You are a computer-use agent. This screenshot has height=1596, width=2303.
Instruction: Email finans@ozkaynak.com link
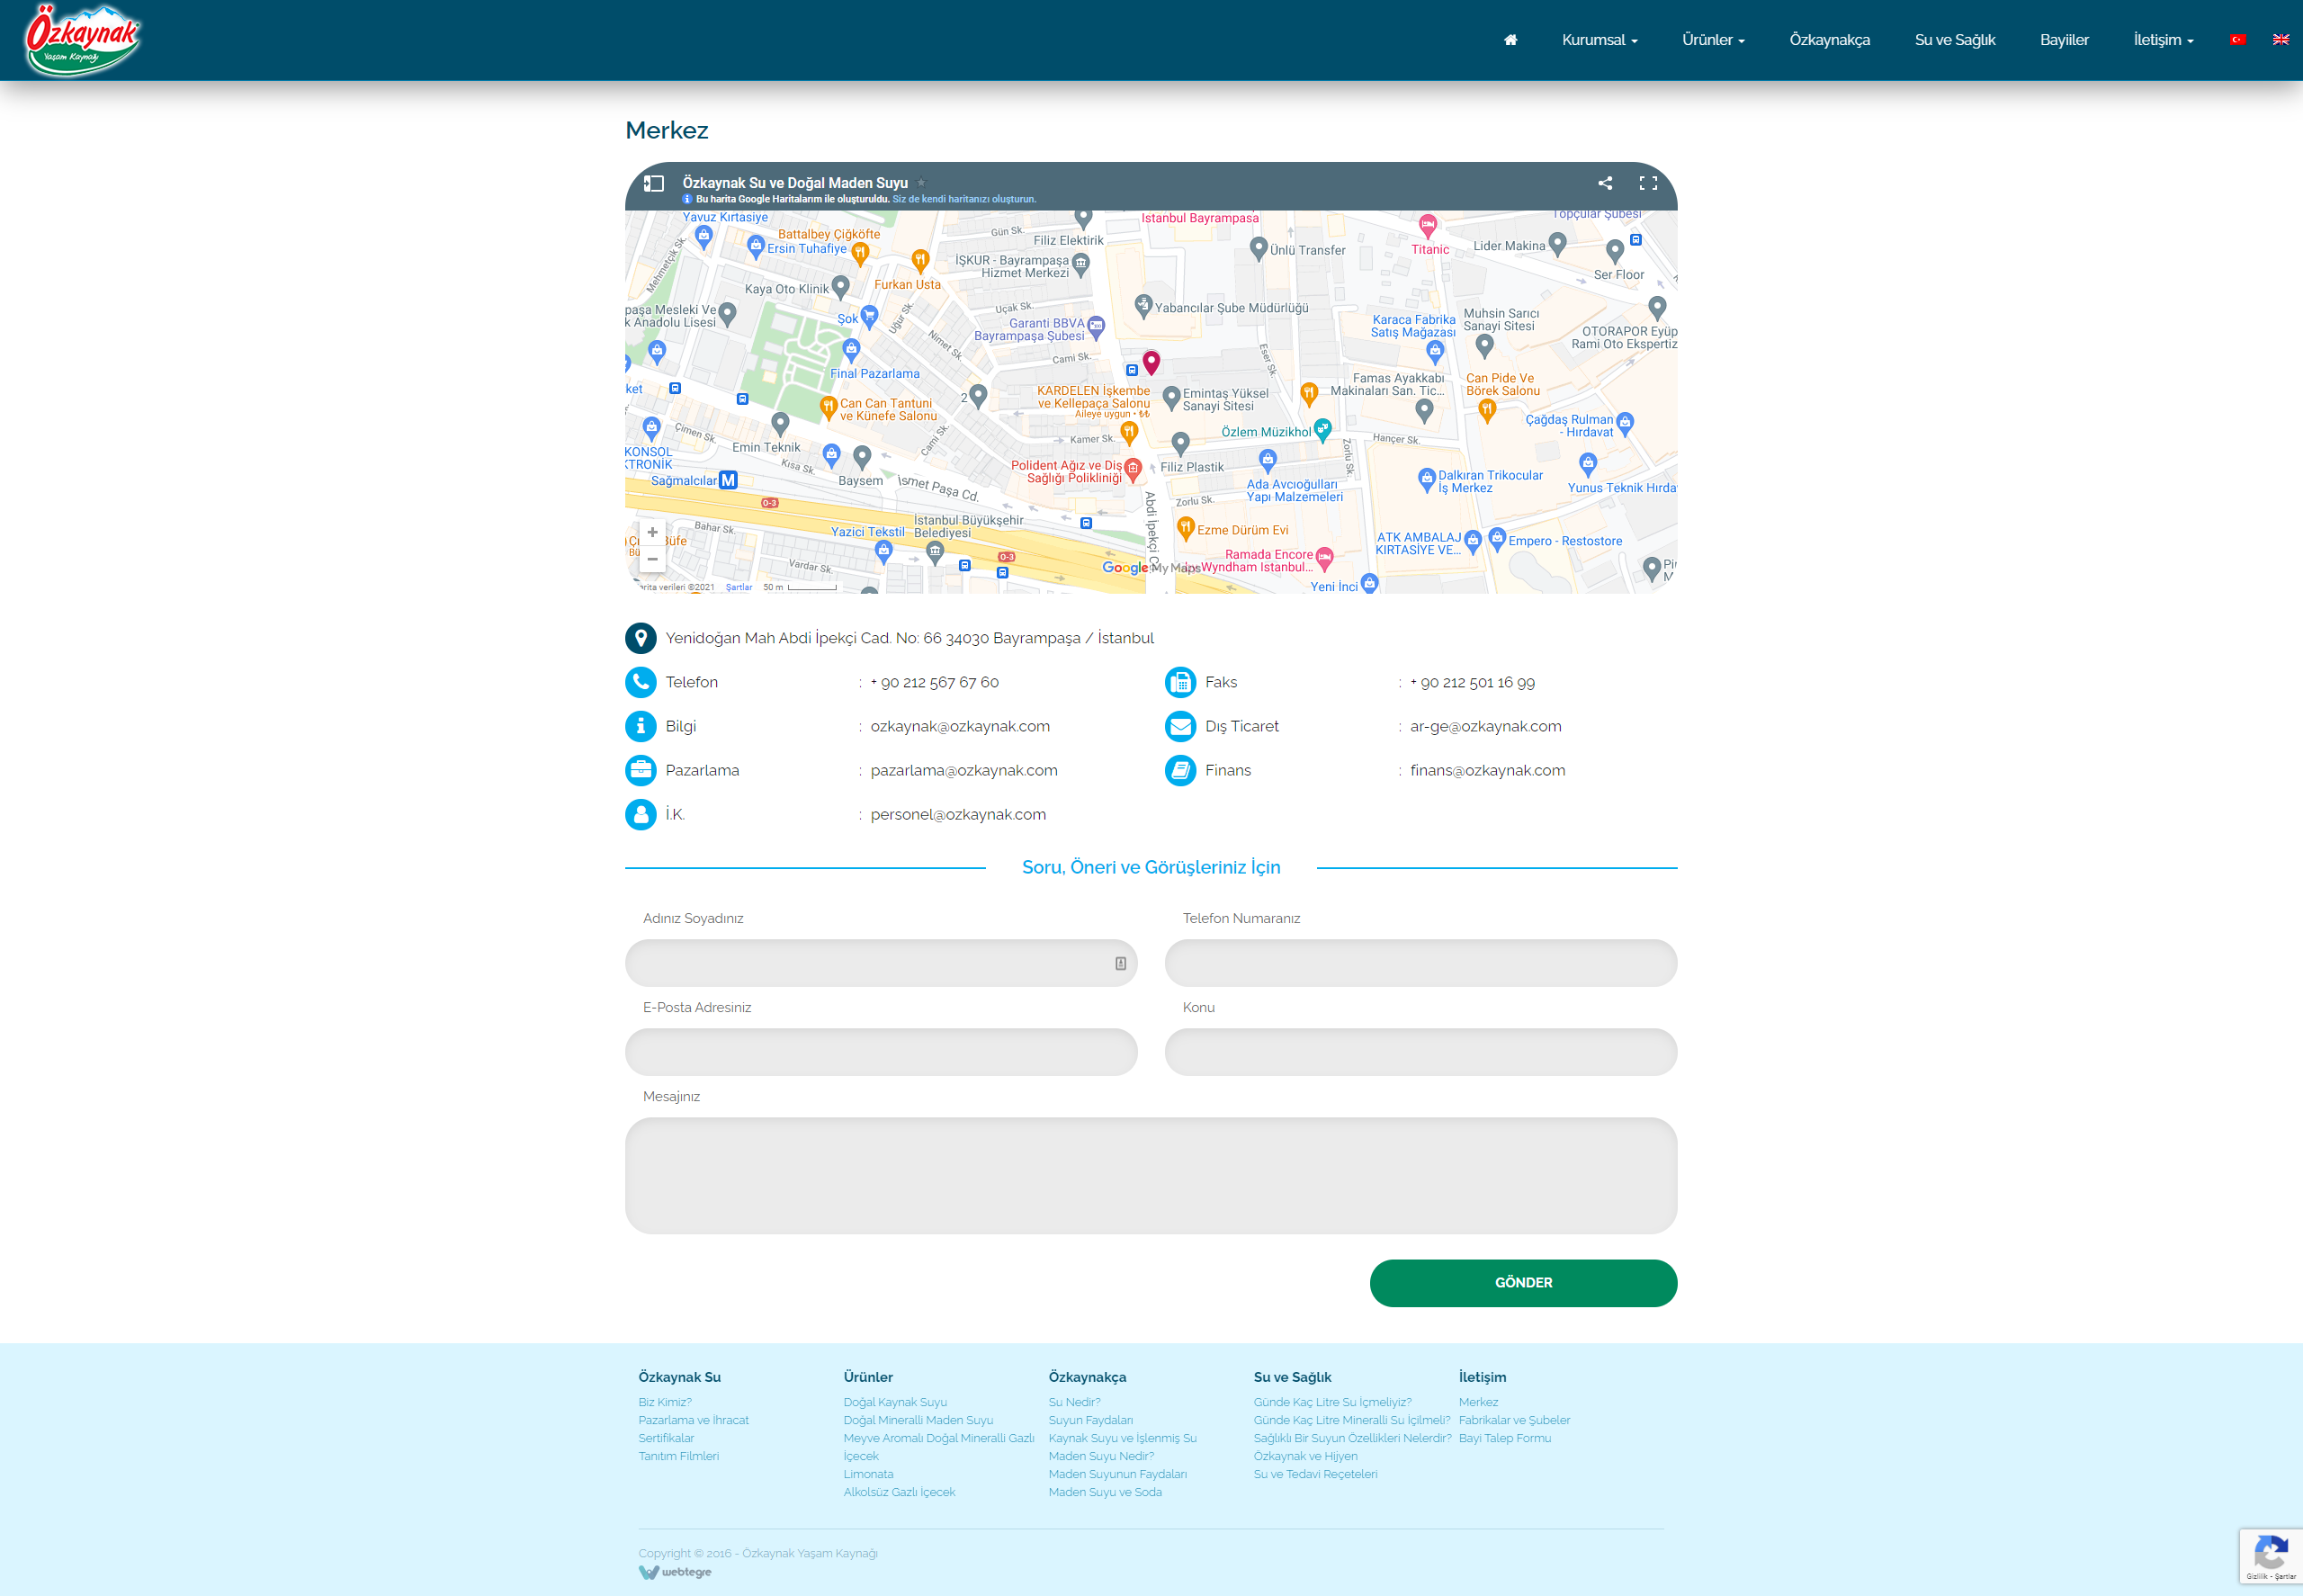tap(1487, 770)
